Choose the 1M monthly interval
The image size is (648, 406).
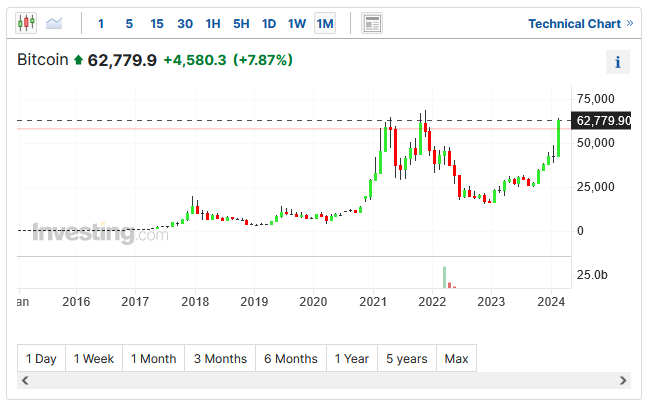click(x=325, y=24)
